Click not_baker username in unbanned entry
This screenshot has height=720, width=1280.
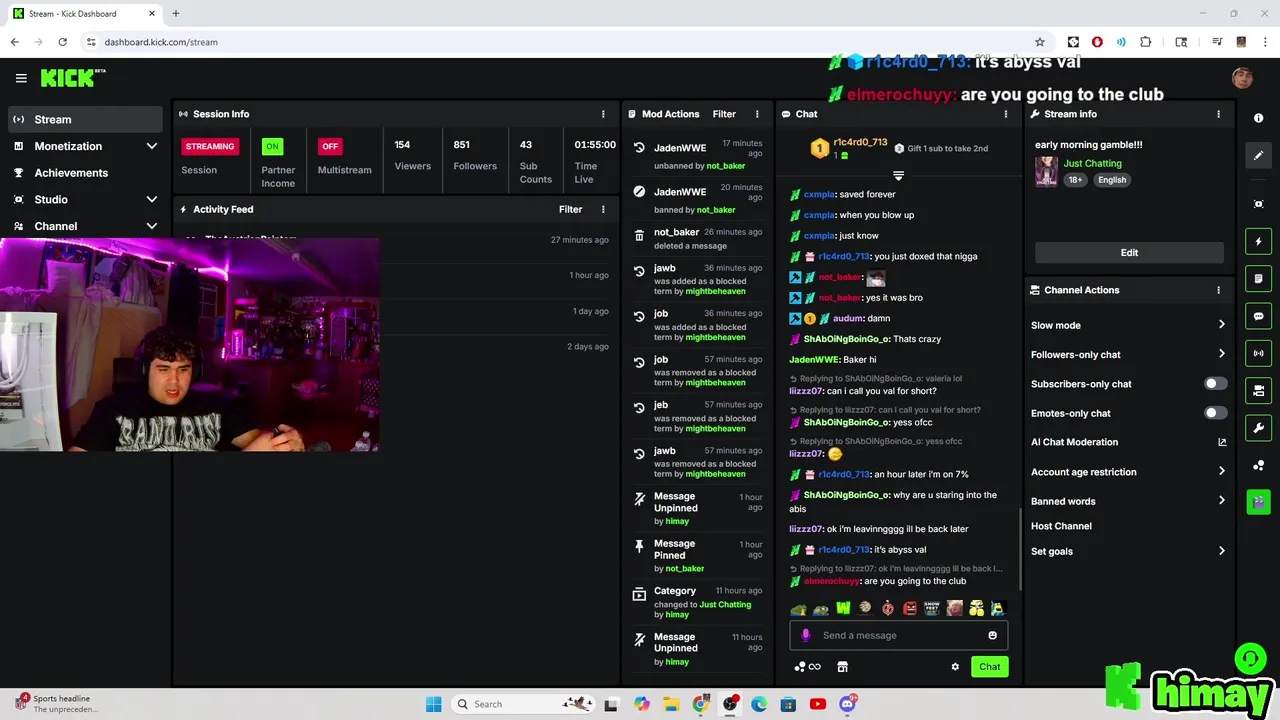[x=726, y=166]
